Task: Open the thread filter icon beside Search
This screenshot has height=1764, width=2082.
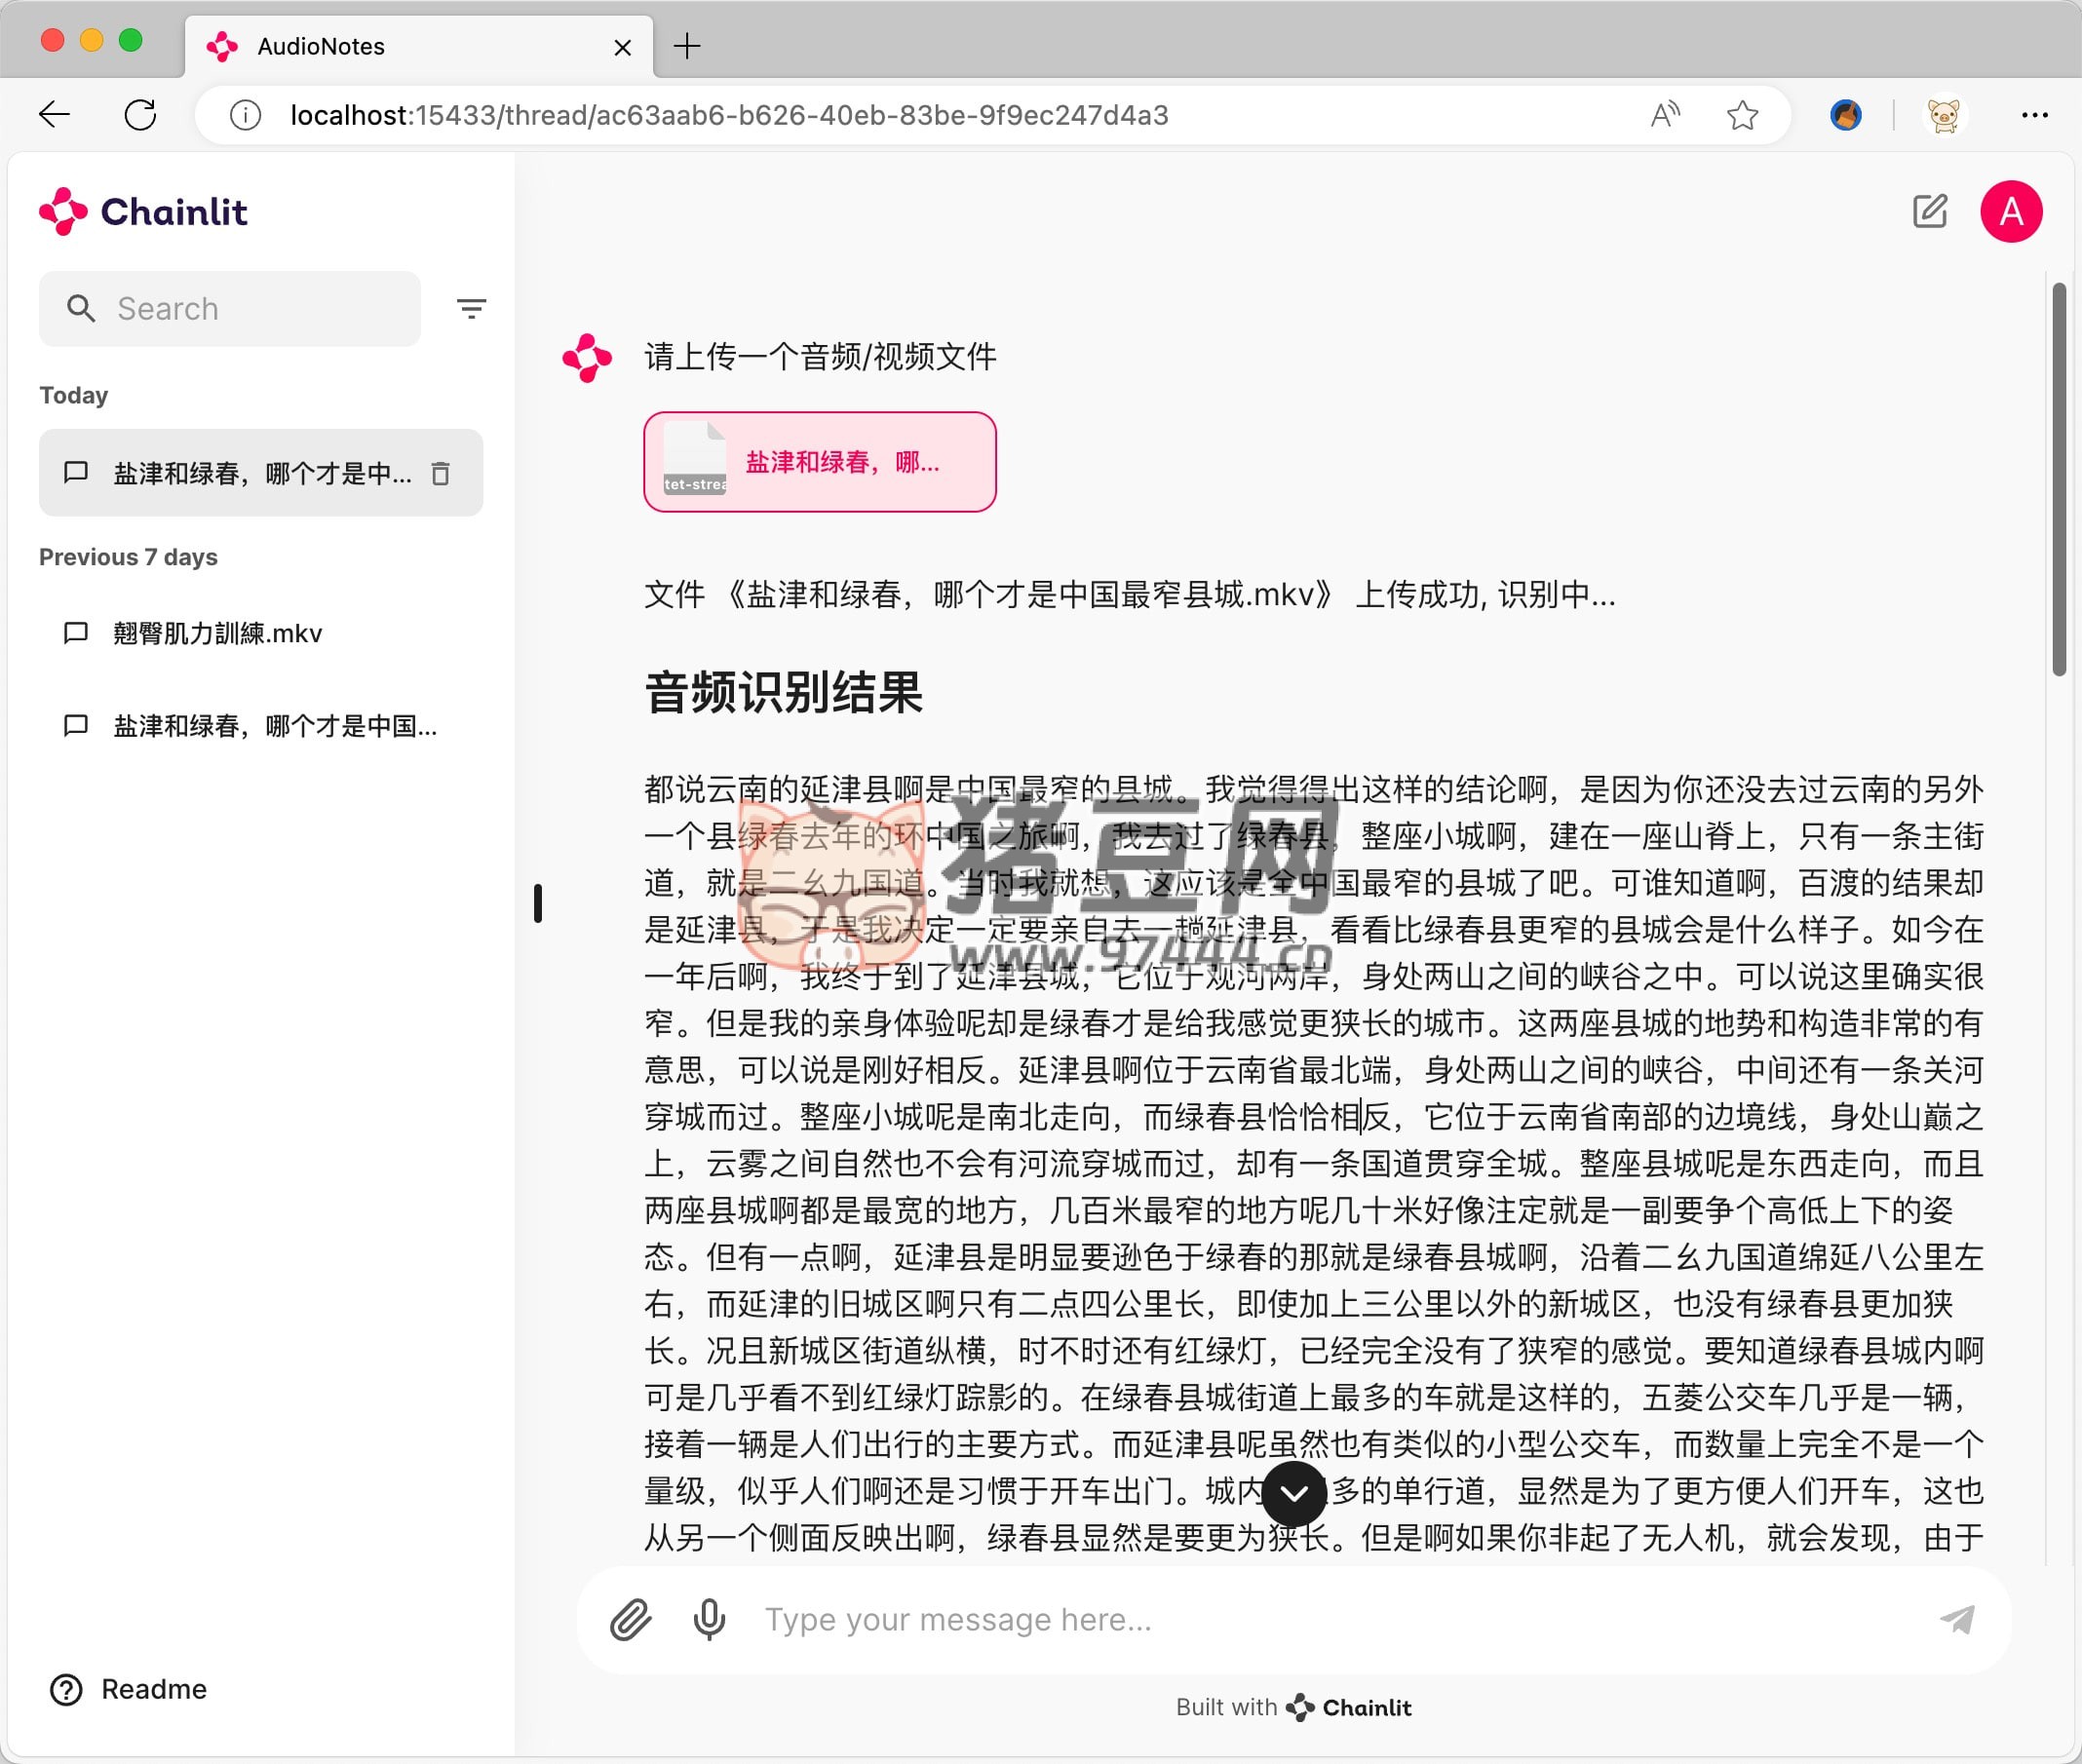Action: [471, 308]
